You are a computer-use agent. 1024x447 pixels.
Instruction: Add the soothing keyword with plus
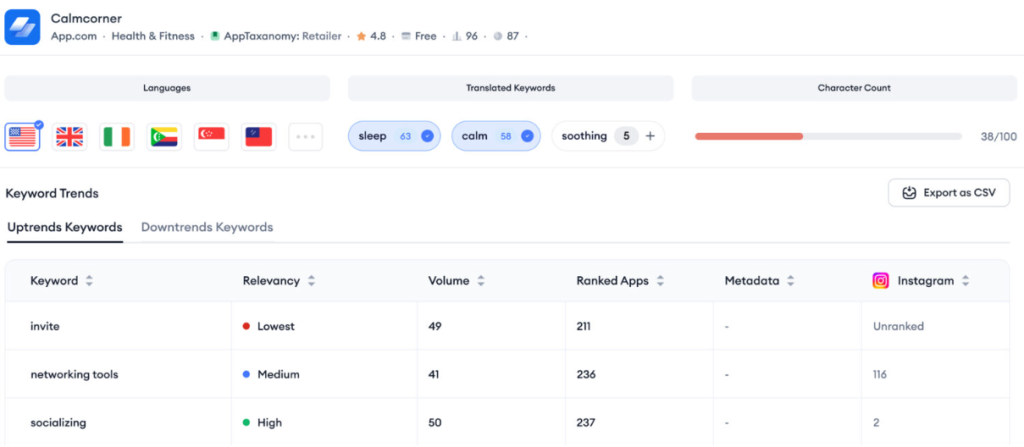(650, 136)
